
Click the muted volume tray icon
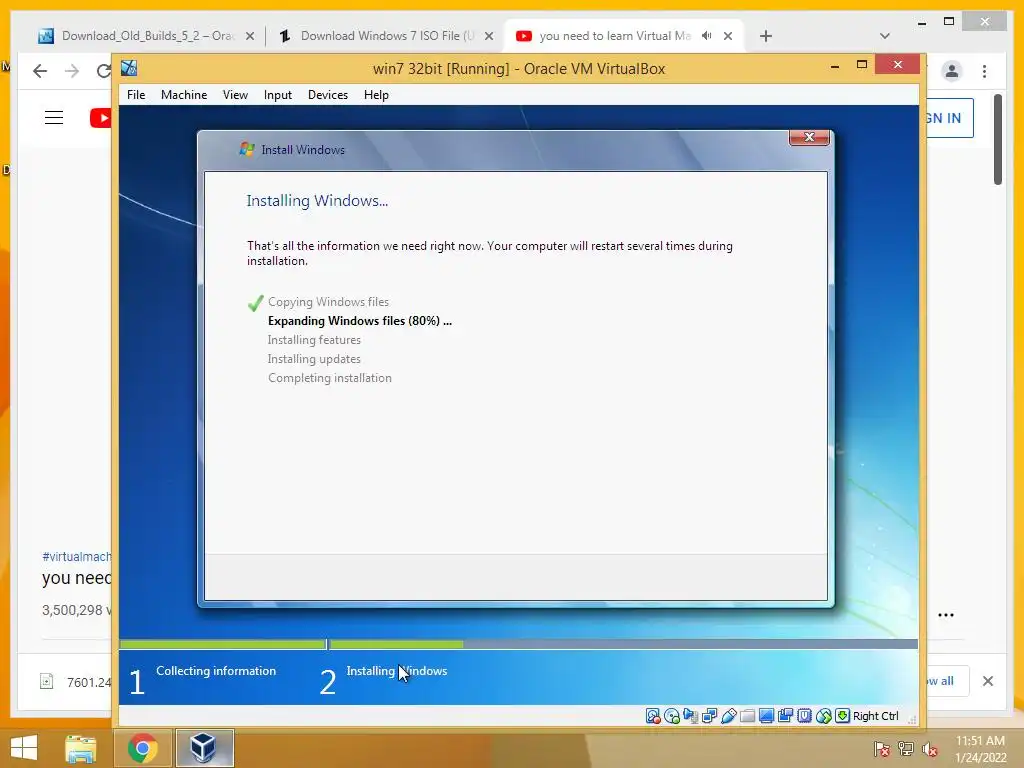[930, 749]
